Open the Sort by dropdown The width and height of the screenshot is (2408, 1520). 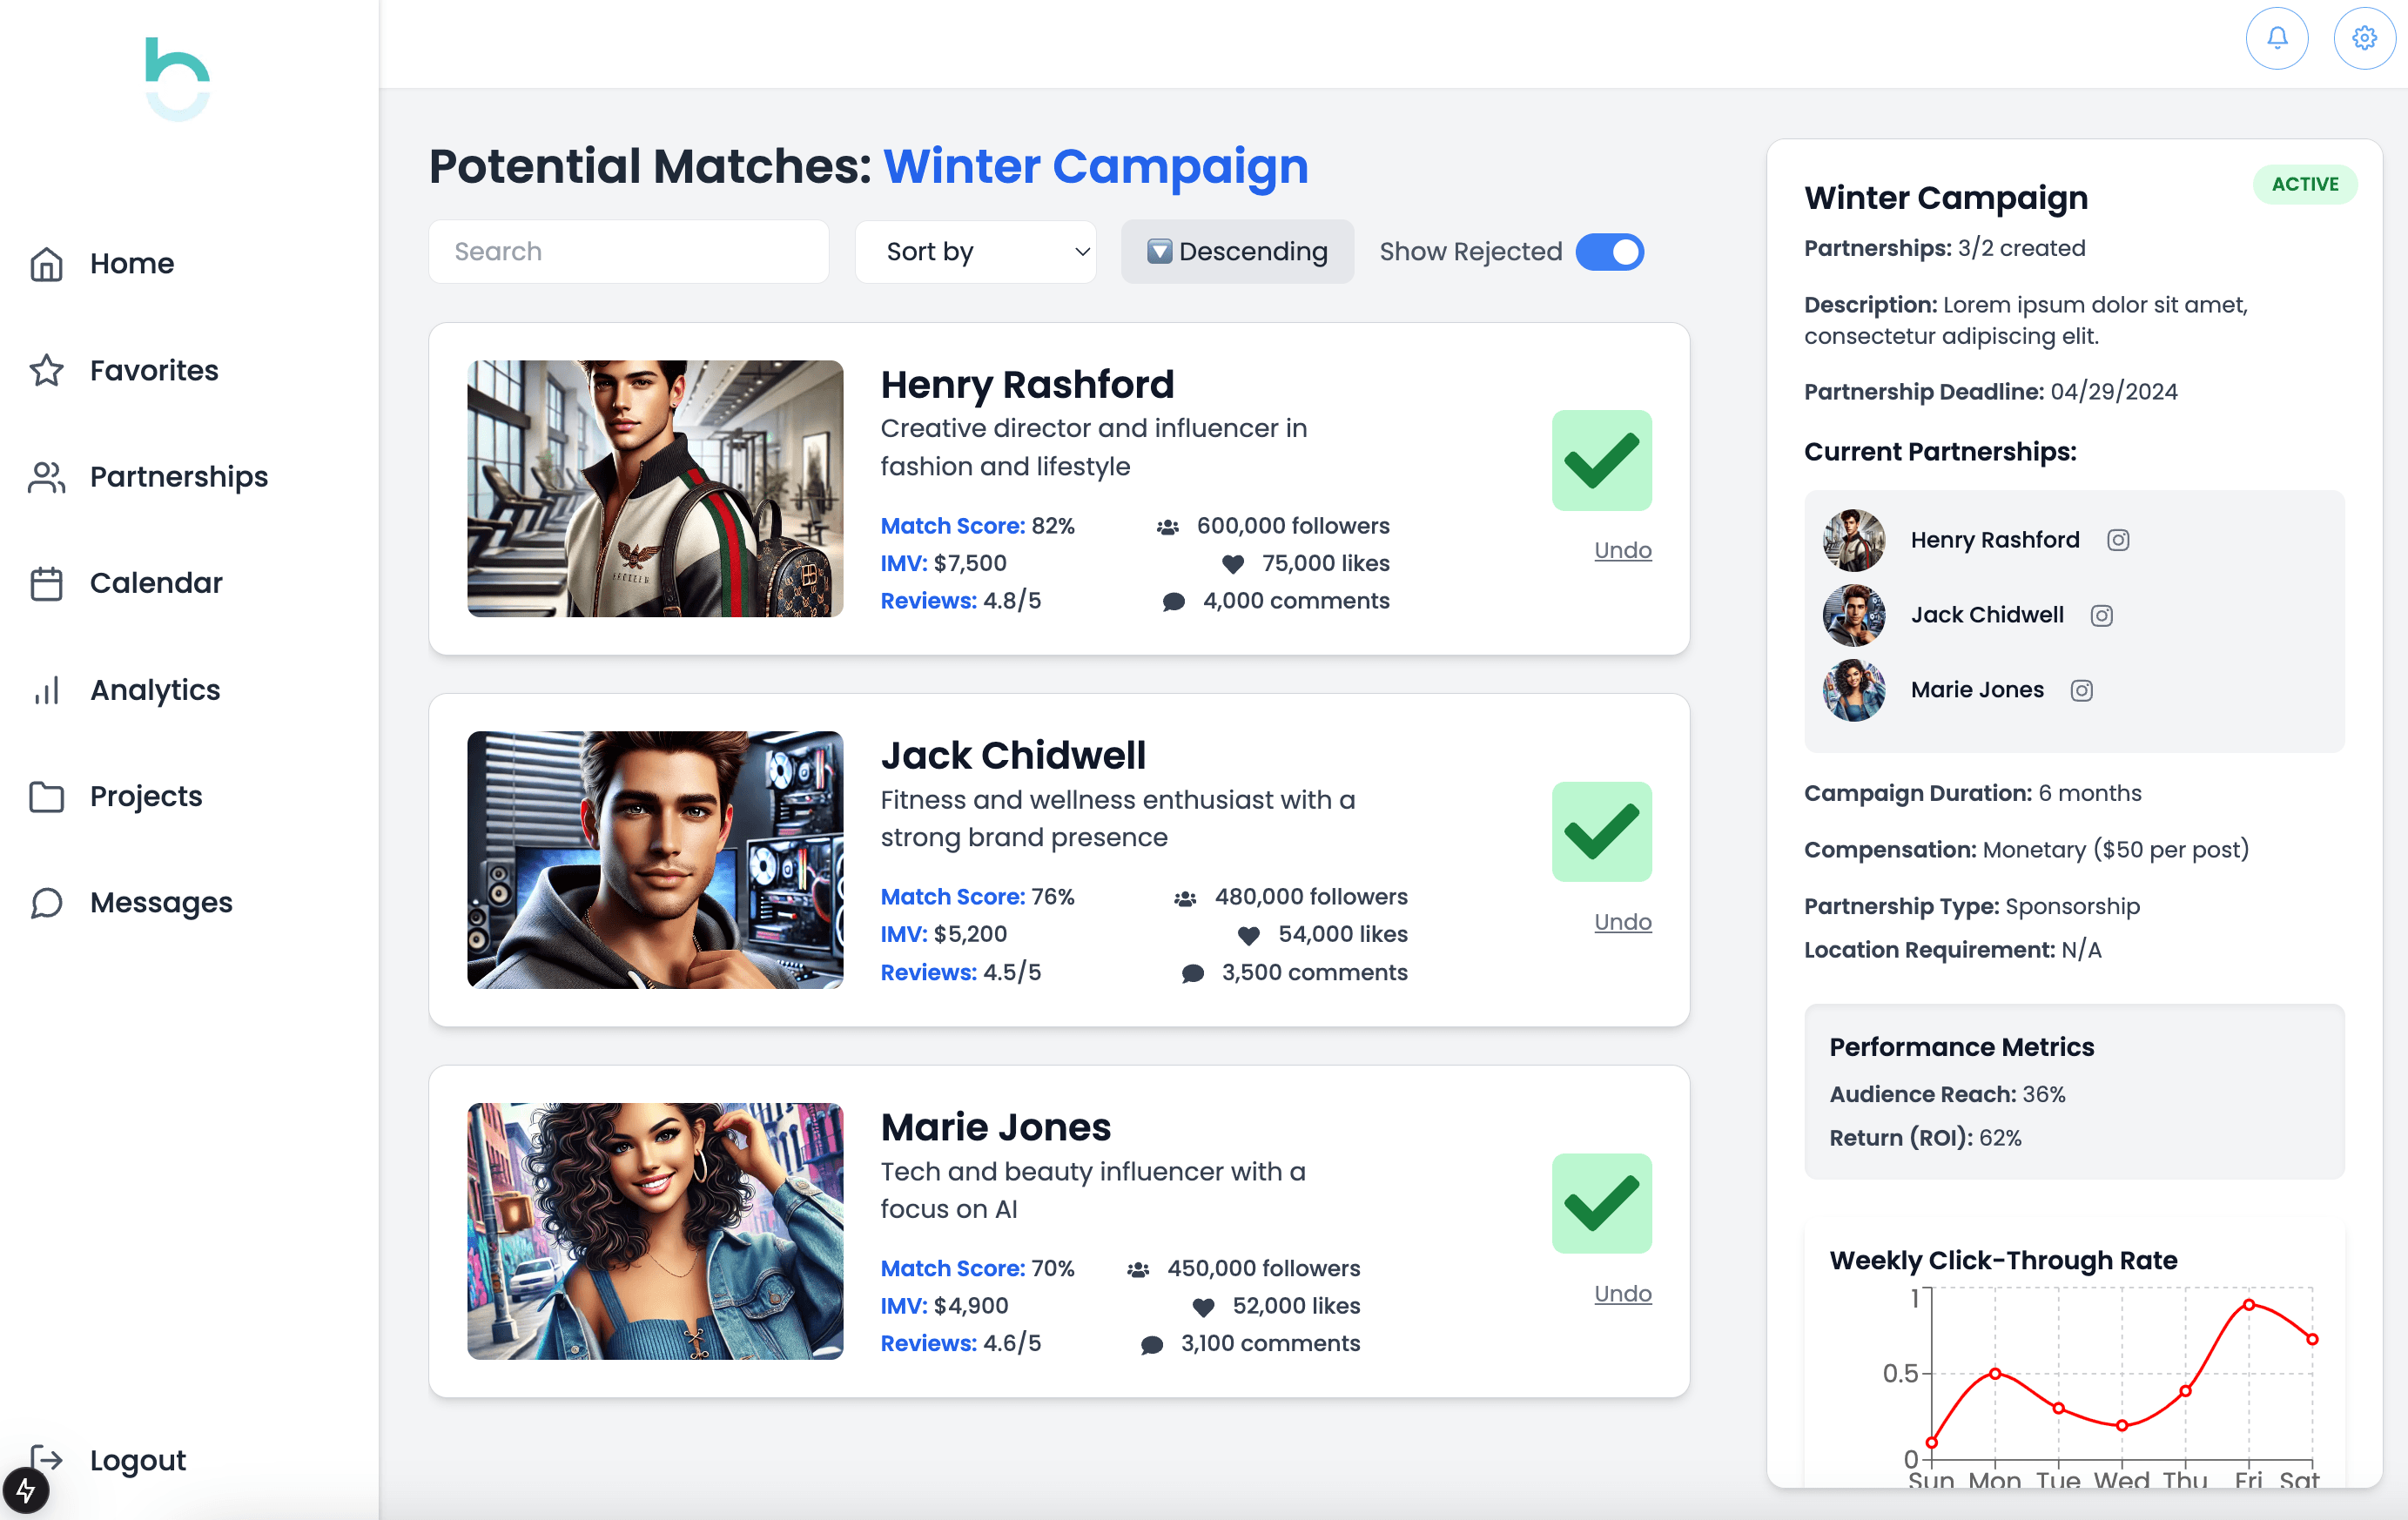pyautogui.click(x=975, y=251)
